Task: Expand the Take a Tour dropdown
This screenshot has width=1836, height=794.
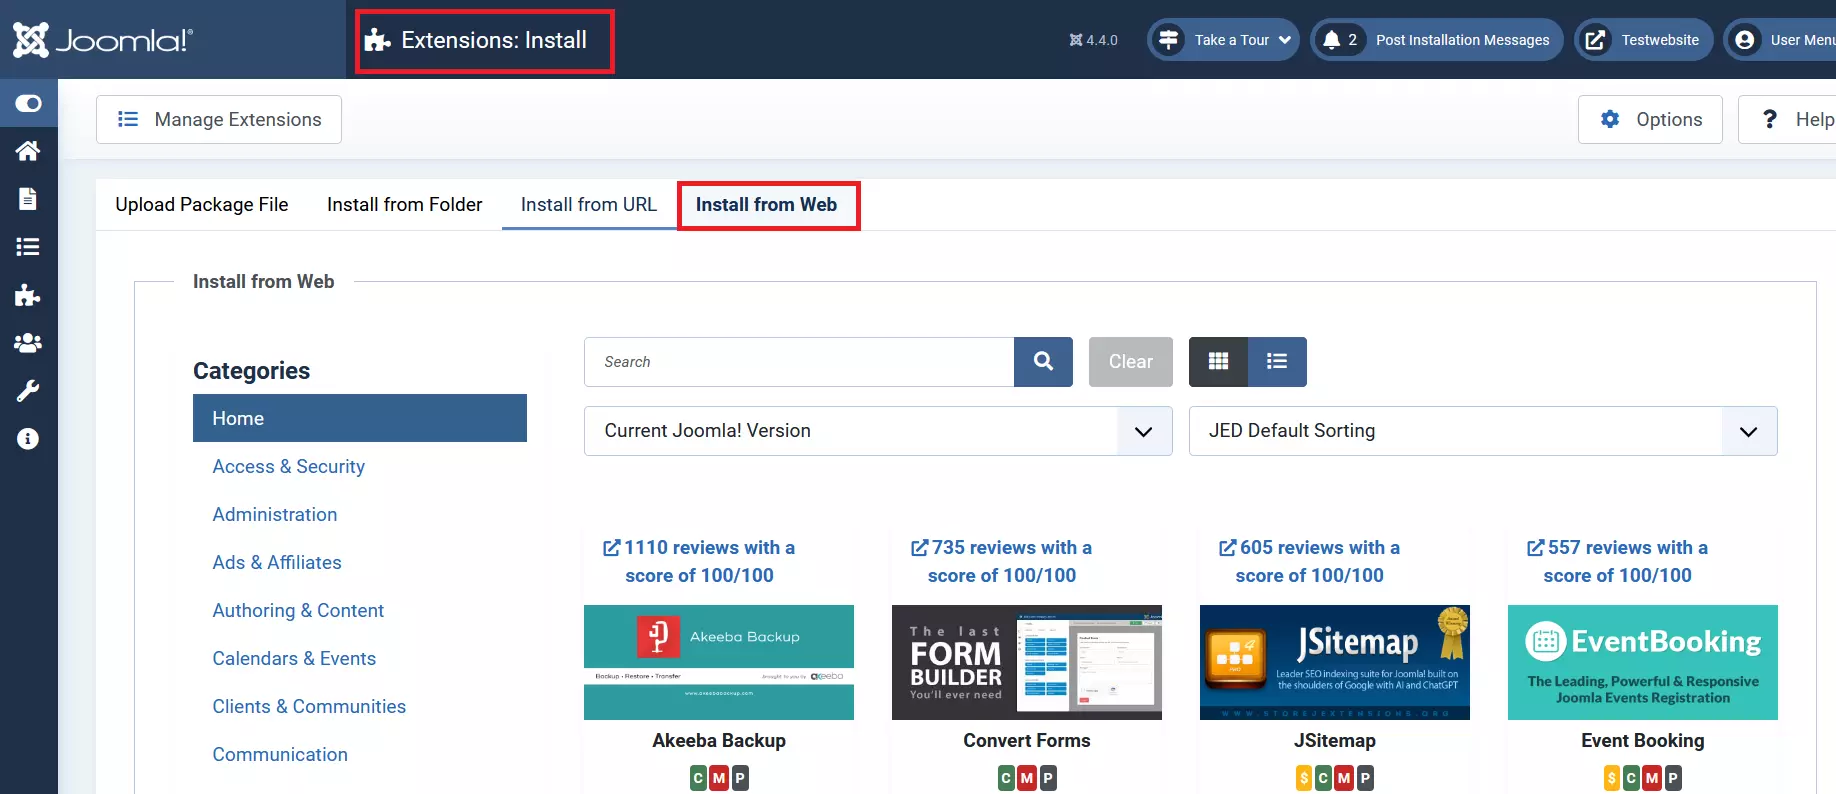Action: click(x=1223, y=40)
